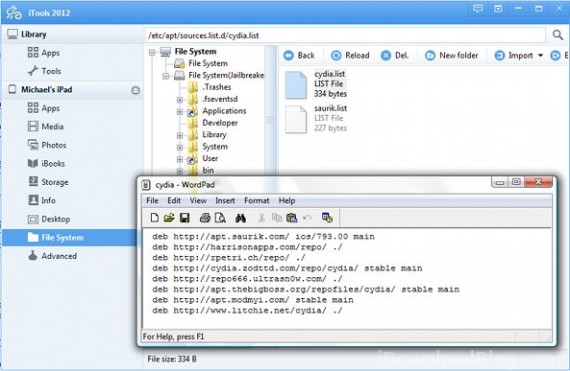Open WordPad View menu
The image size is (570, 371).
(198, 201)
